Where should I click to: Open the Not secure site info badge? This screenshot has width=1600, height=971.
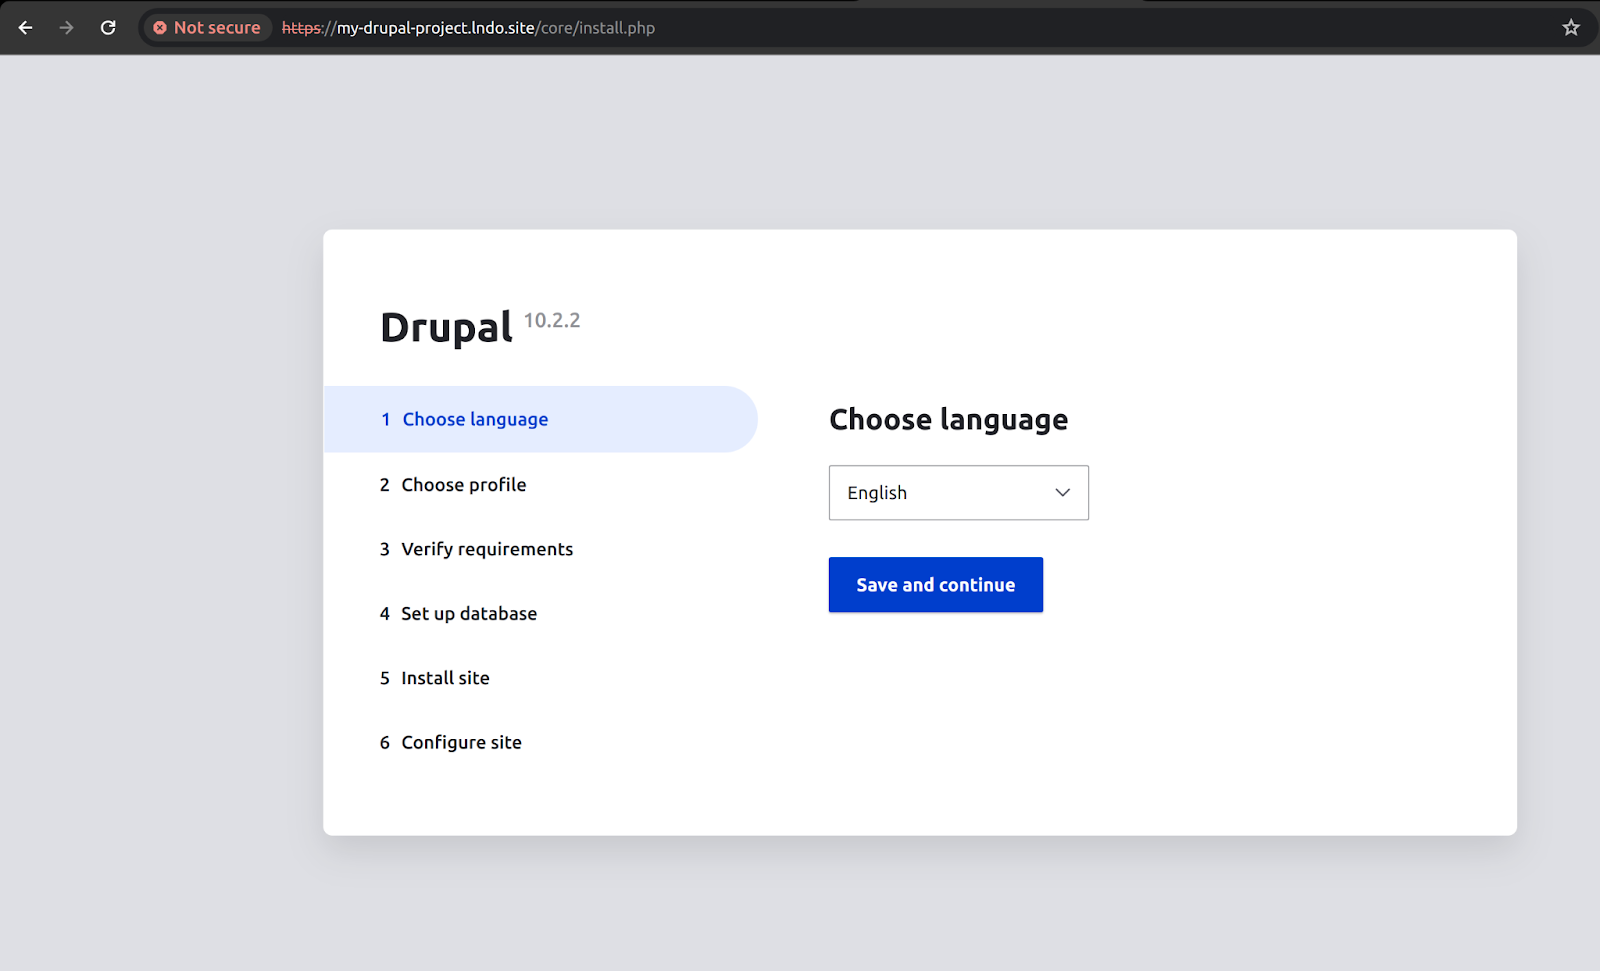[x=207, y=28]
